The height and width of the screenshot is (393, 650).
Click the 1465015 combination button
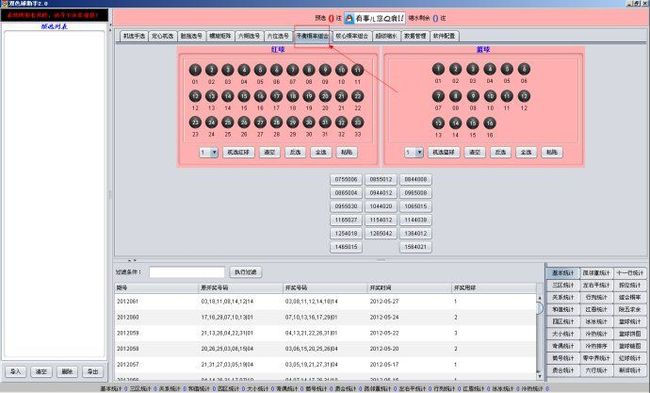pos(346,247)
